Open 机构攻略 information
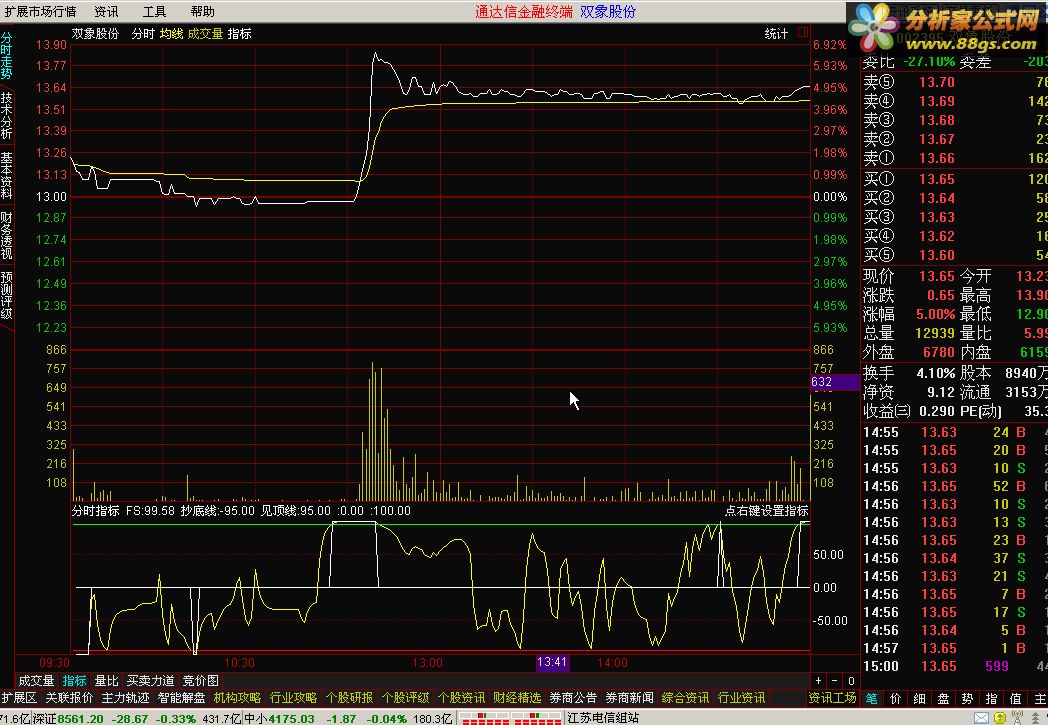The height and width of the screenshot is (725, 1048). tap(237, 698)
